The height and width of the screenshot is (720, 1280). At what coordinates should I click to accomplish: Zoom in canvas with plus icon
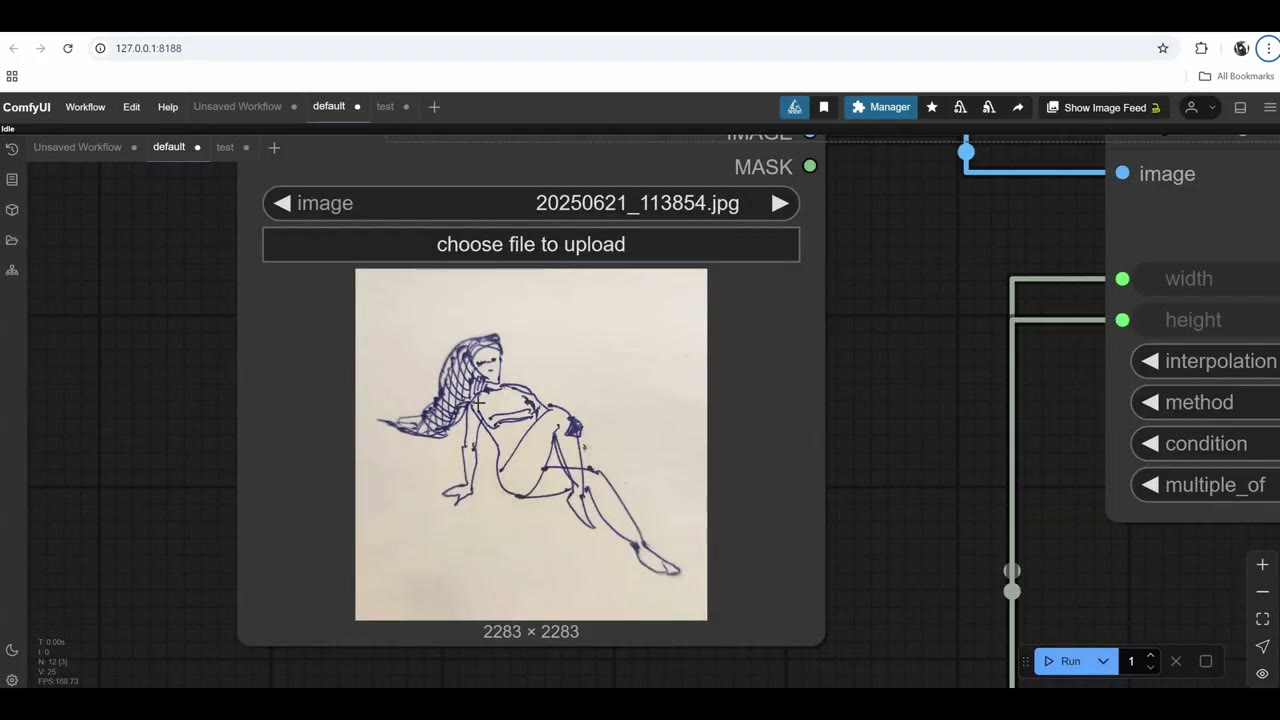[1262, 565]
